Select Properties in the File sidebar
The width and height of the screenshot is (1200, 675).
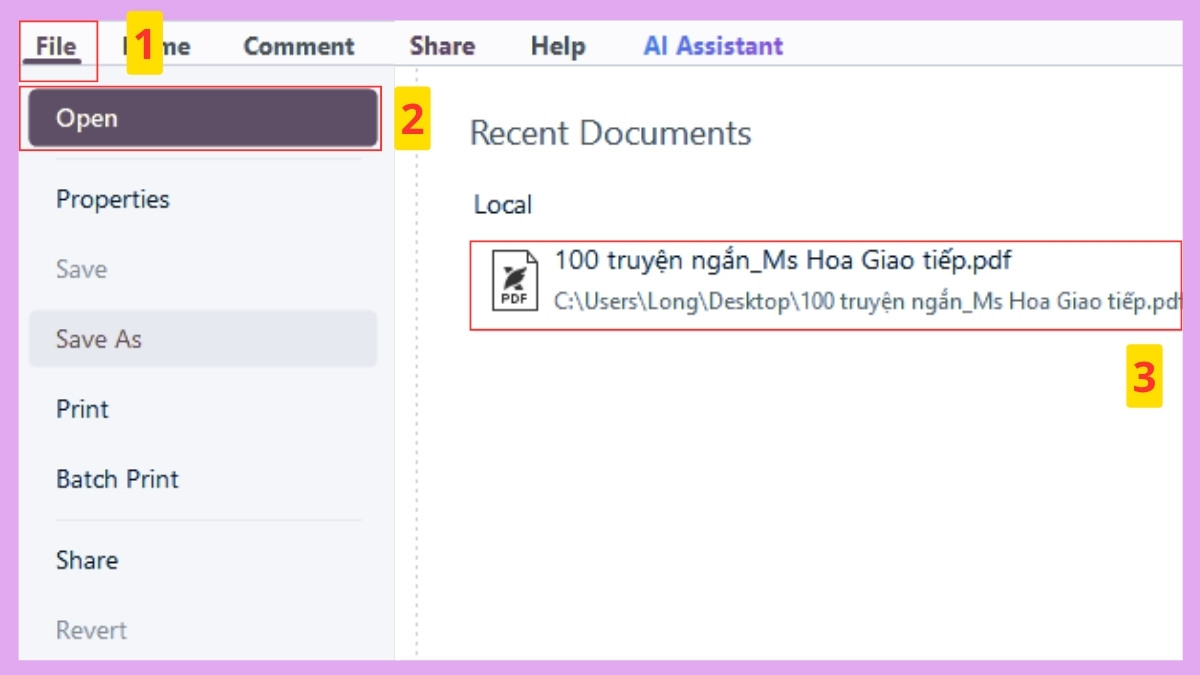[x=113, y=199]
